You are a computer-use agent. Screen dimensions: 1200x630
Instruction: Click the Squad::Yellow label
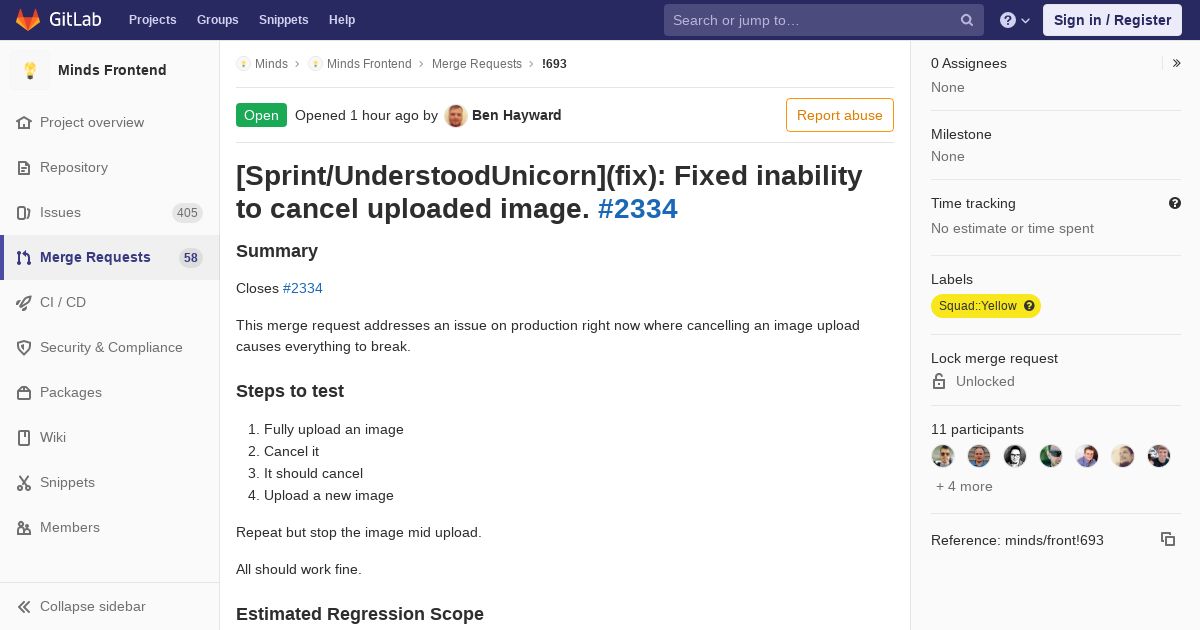click(x=977, y=306)
